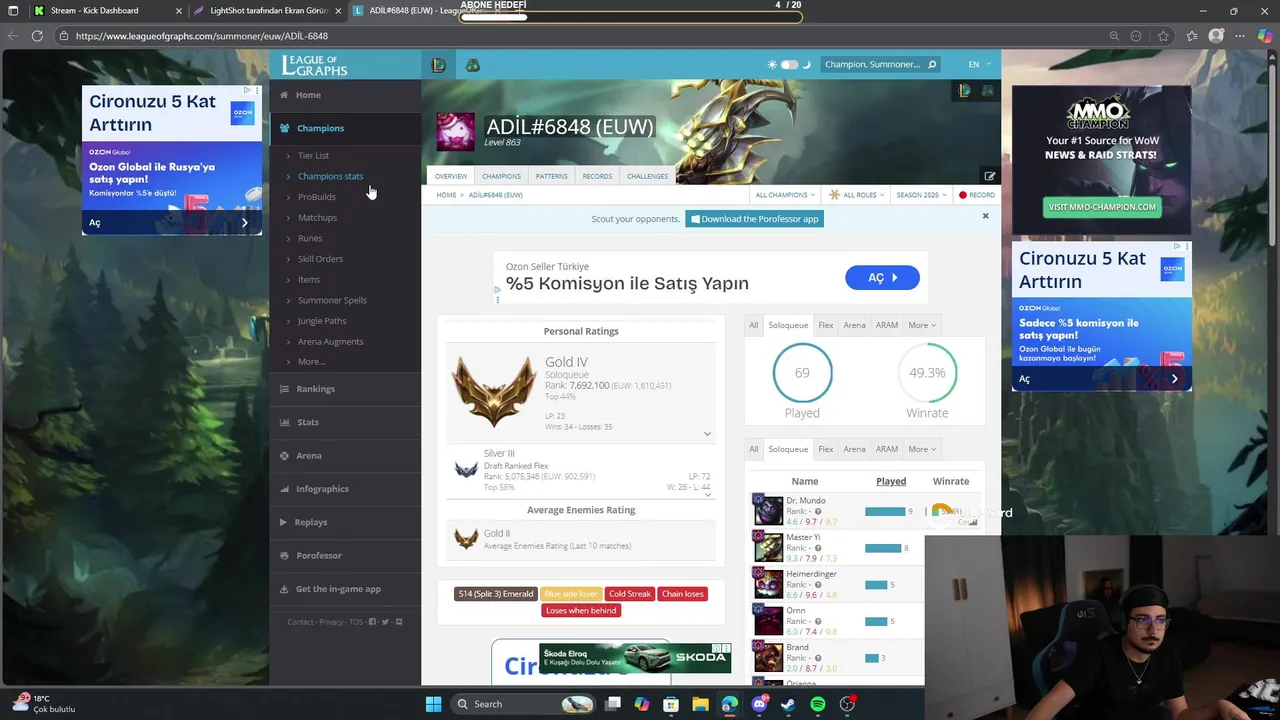Click the Aç button in Ozon ad

point(882,278)
